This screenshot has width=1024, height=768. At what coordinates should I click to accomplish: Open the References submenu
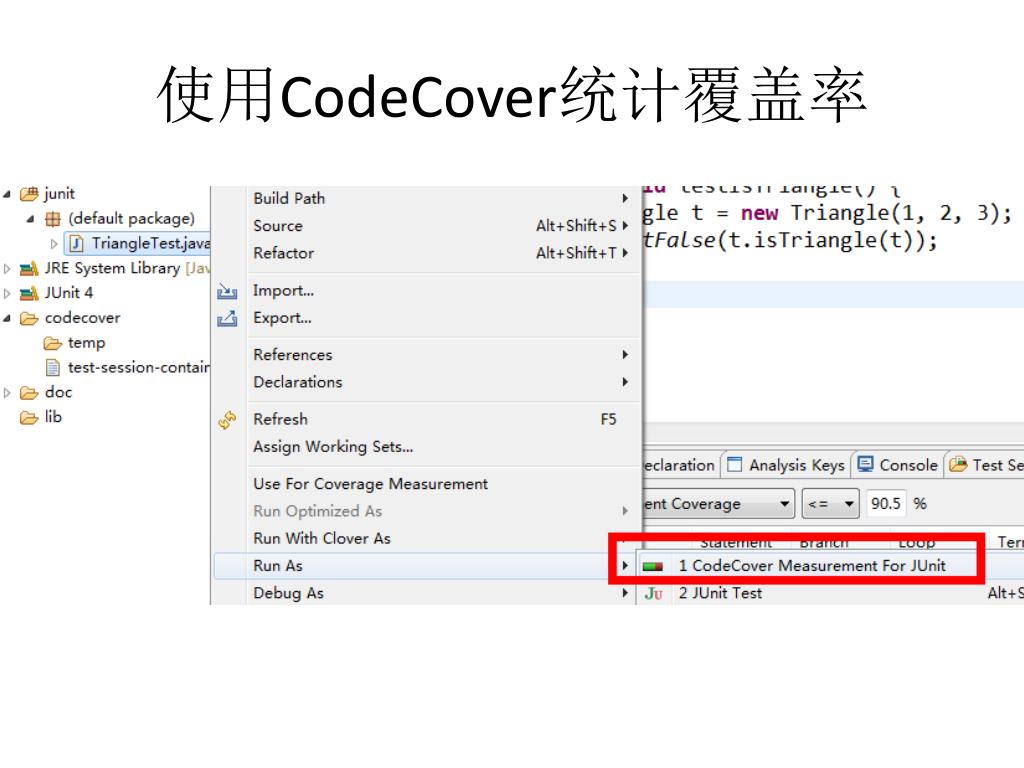pos(428,355)
